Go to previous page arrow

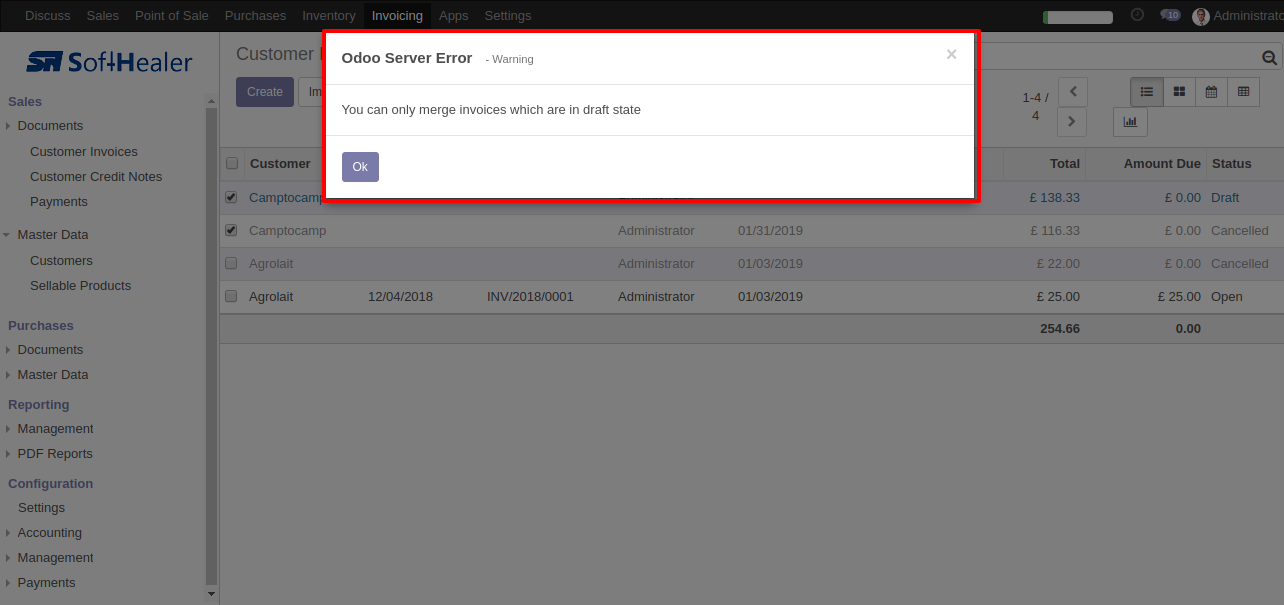(x=1073, y=92)
